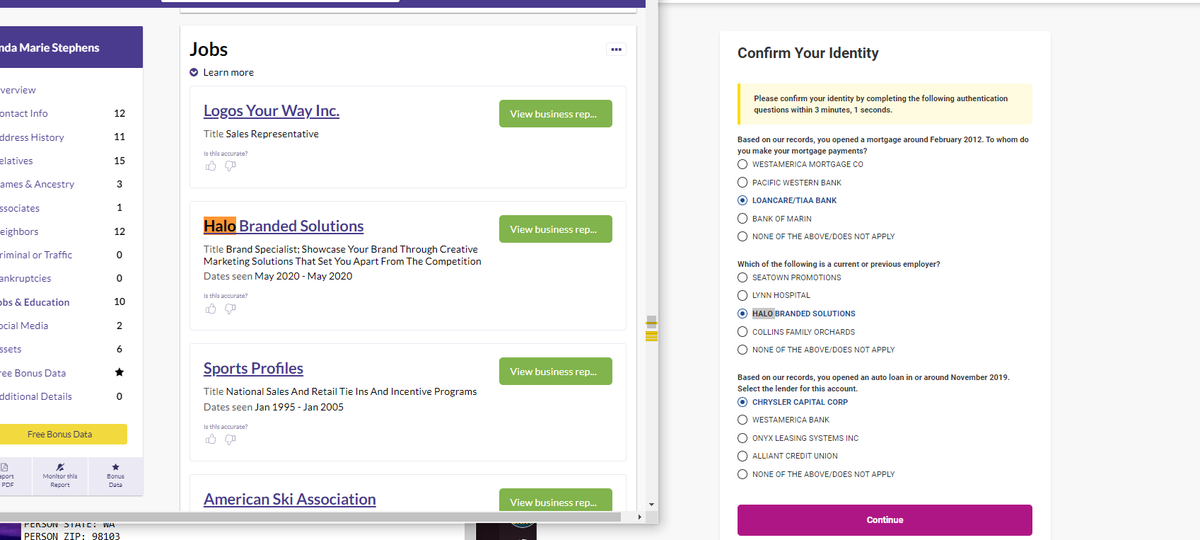Screen dimensions: 1200x540
Task: Click the horizontal scrollbar right arrow
Action: point(639,517)
